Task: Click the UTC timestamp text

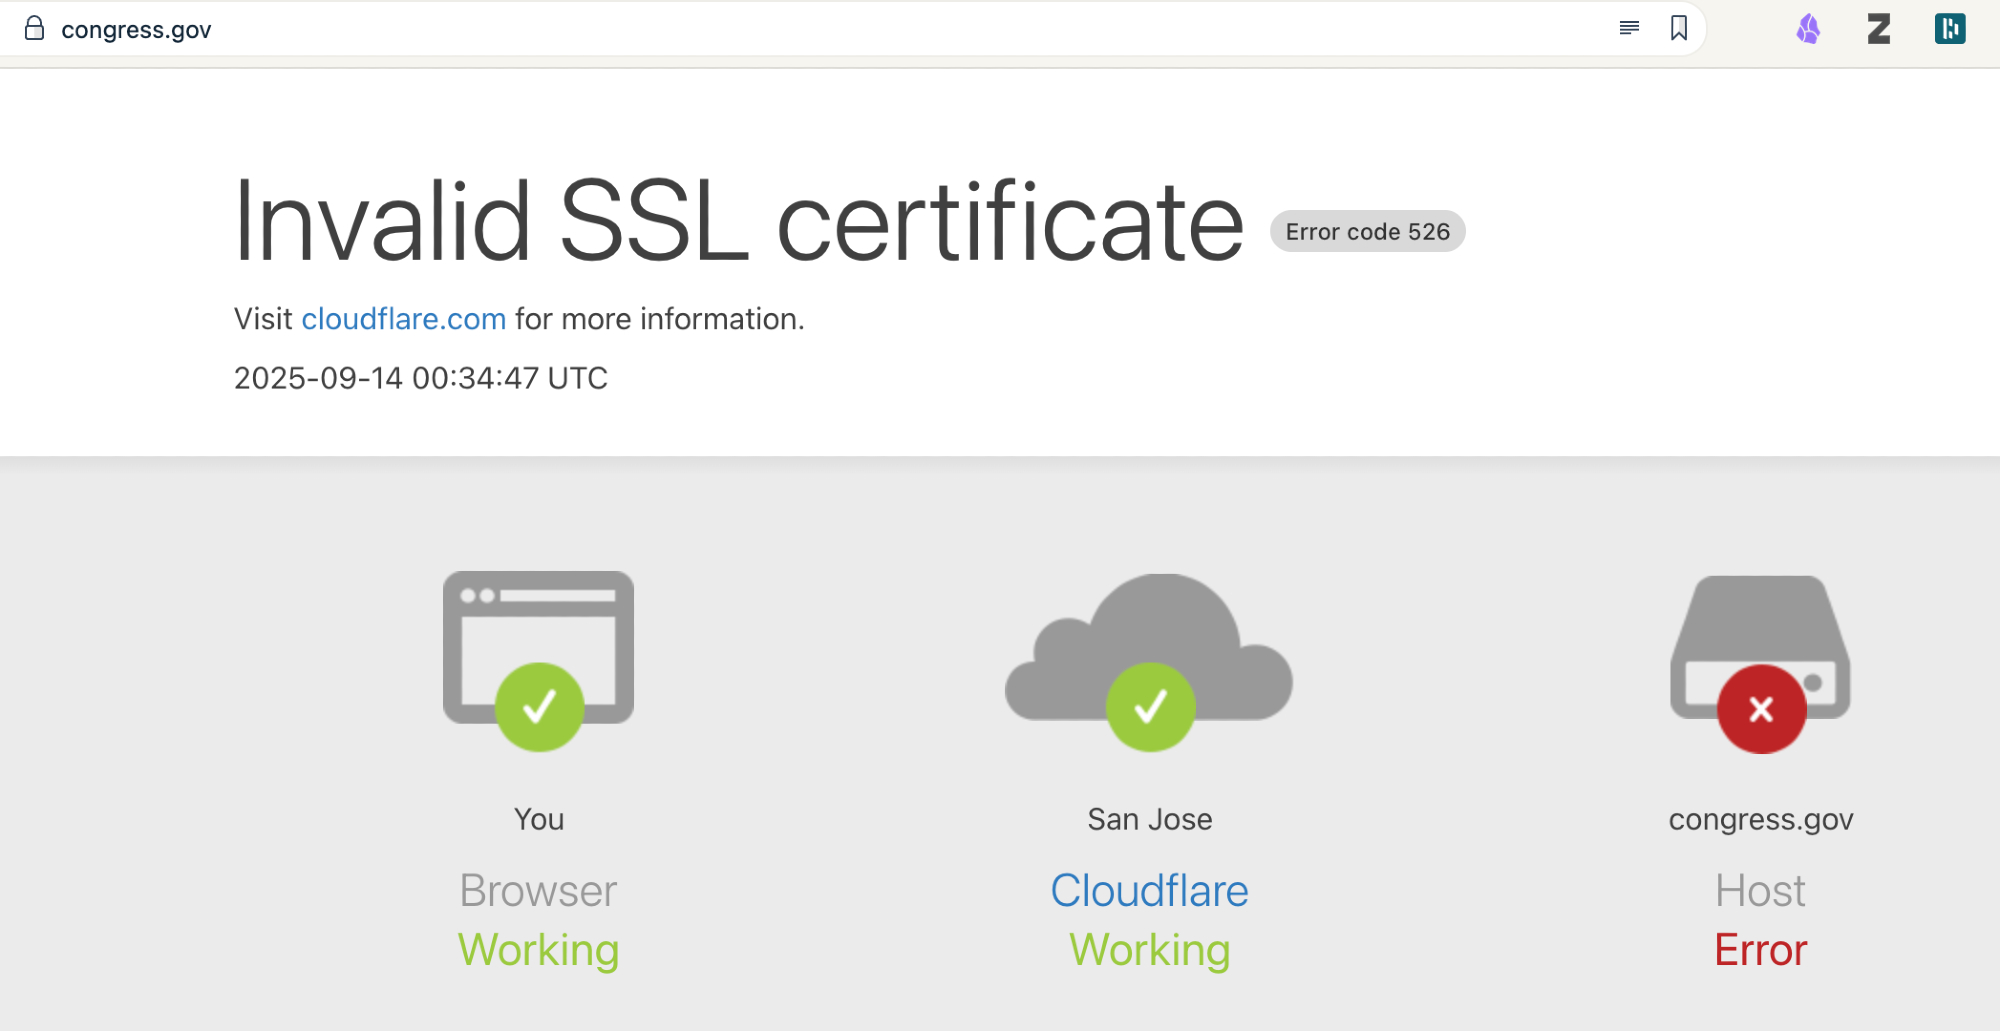Action: (x=420, y=378)
